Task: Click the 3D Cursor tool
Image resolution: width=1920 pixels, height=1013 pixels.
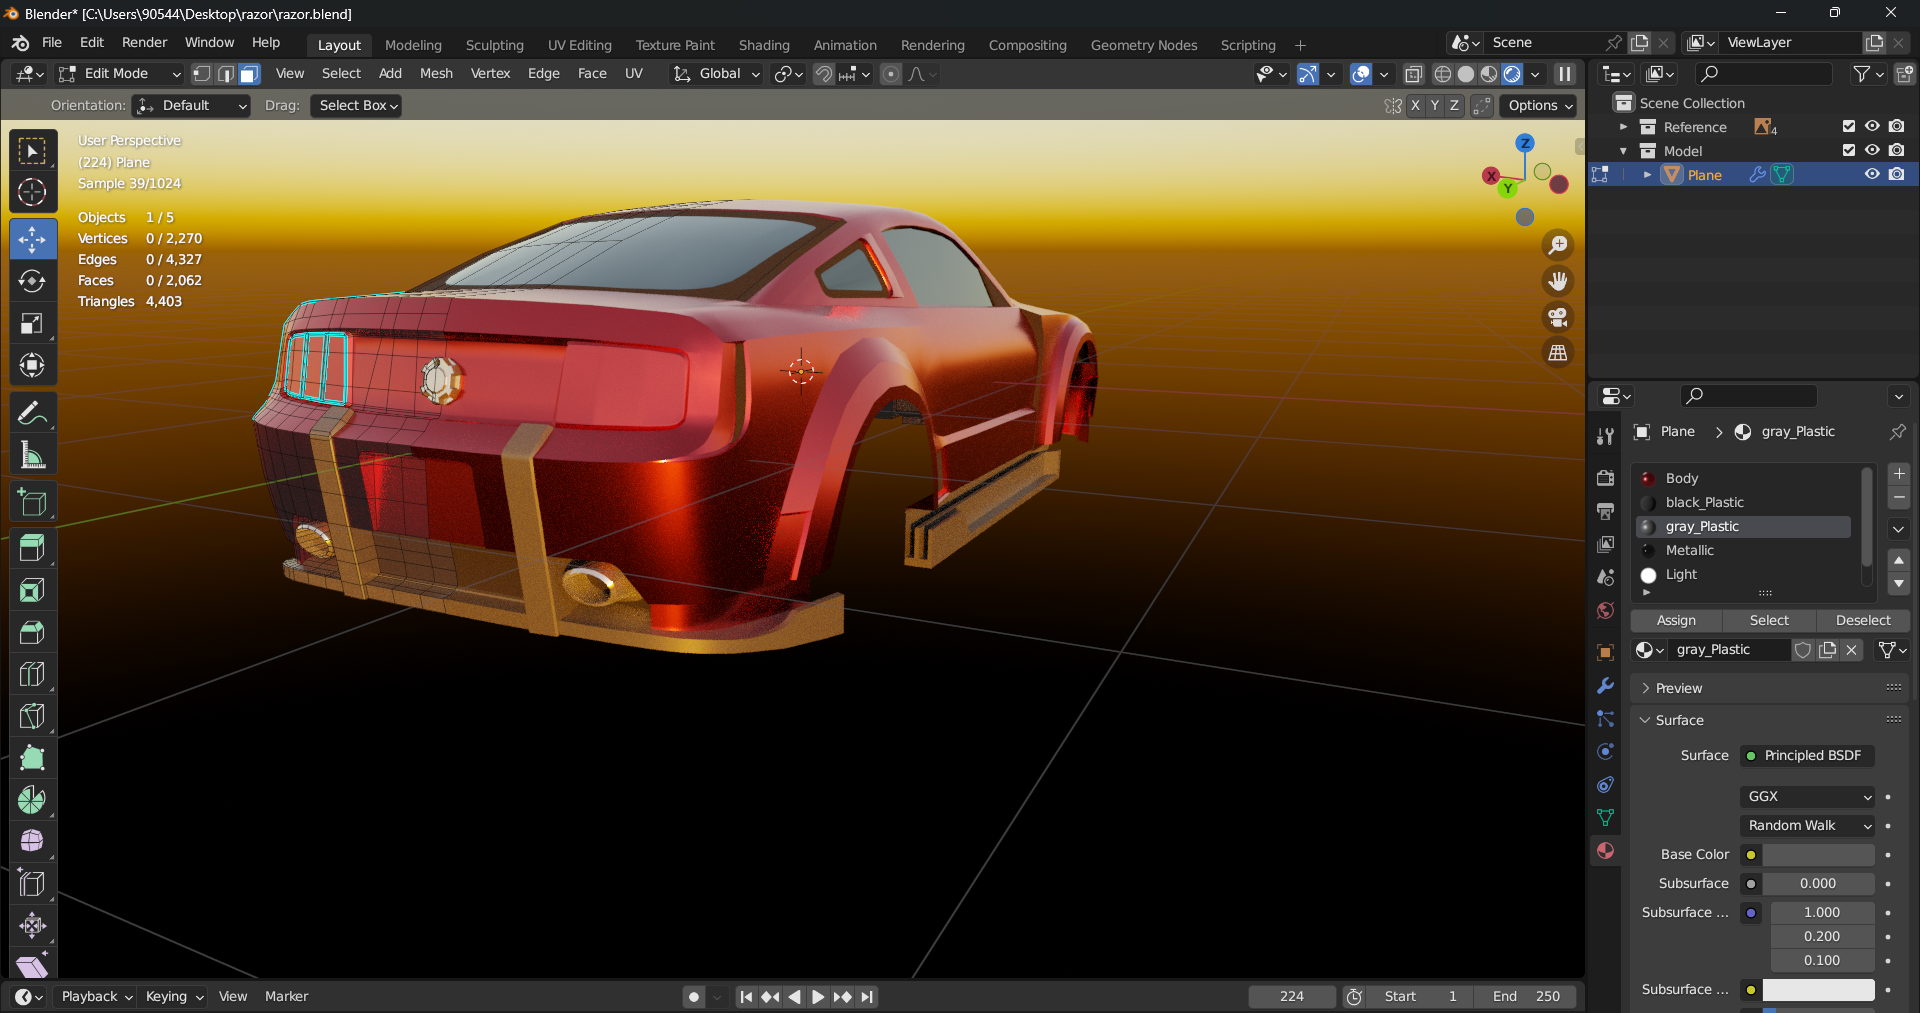Action: [x=32, y=192]
